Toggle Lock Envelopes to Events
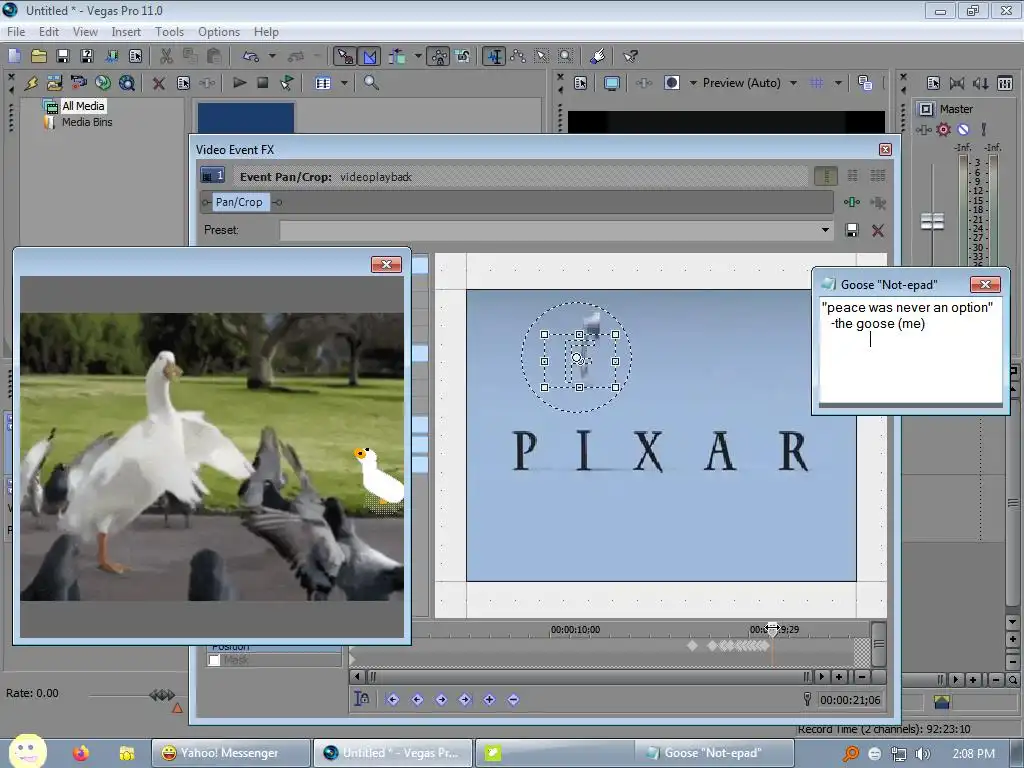1024x768 pixels. 439,56
